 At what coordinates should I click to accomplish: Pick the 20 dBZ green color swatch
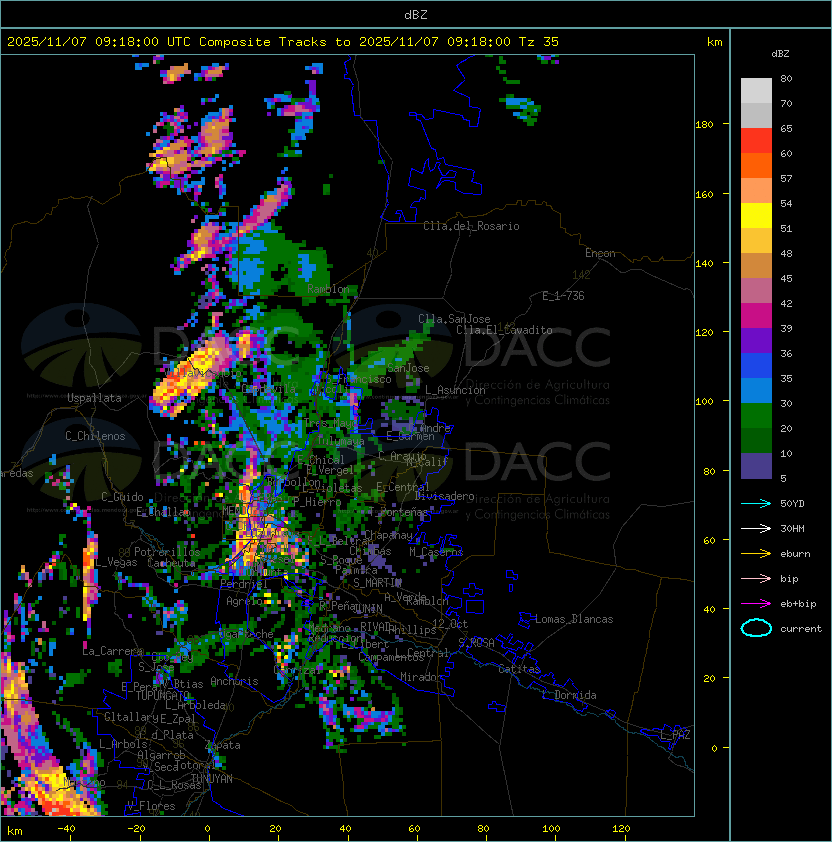click(756, 440)
